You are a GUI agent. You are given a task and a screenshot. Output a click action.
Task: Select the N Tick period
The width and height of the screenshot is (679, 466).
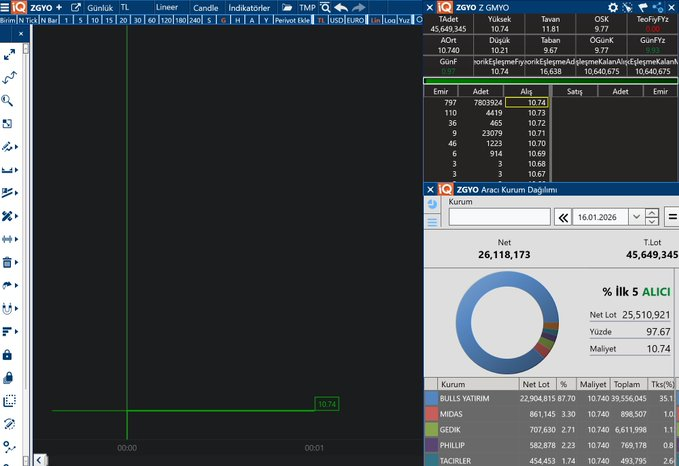pyautogui.click(x=28, y=20)
